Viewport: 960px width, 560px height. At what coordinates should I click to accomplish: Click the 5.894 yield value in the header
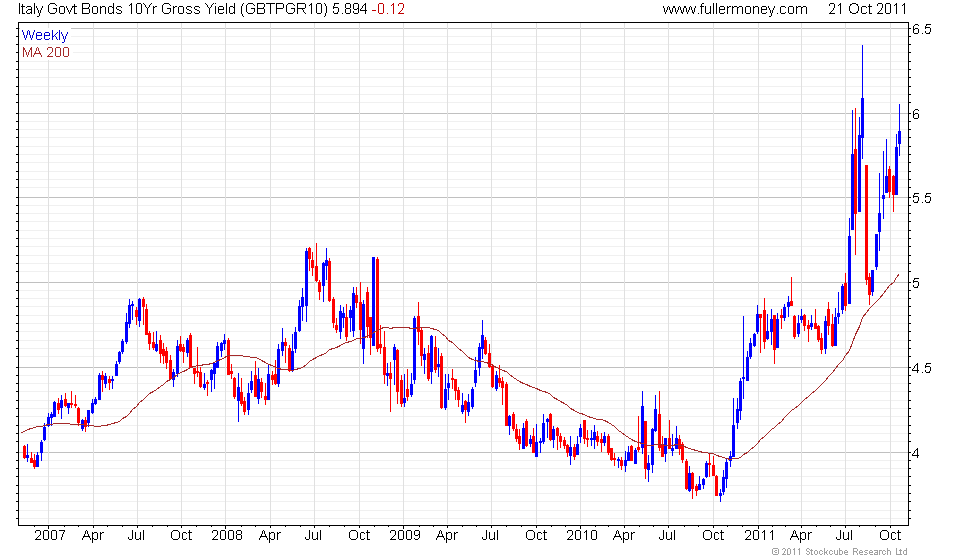click(350, 9)
